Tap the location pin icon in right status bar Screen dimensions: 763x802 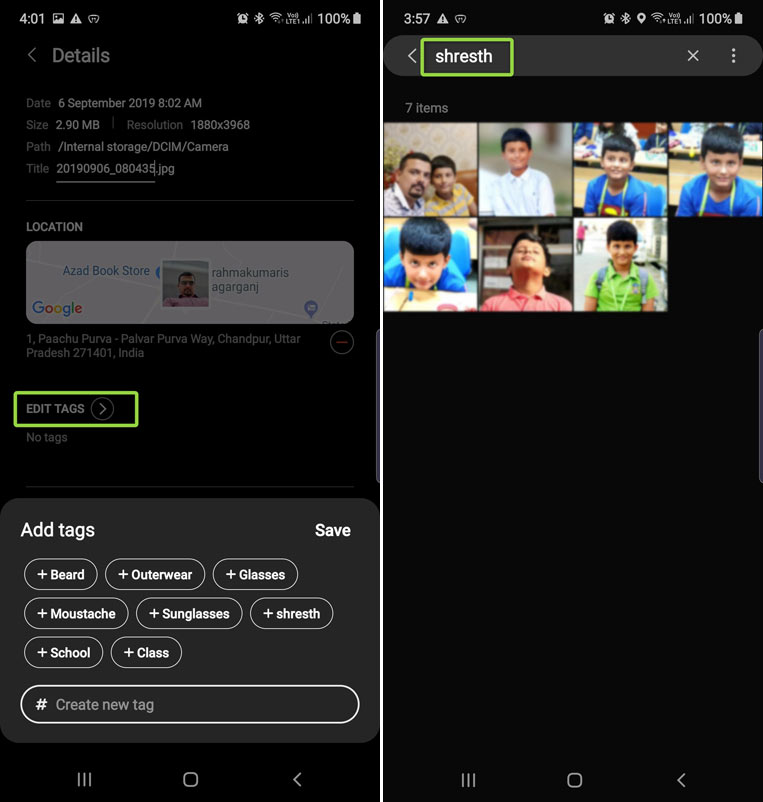tap(641, 19)
